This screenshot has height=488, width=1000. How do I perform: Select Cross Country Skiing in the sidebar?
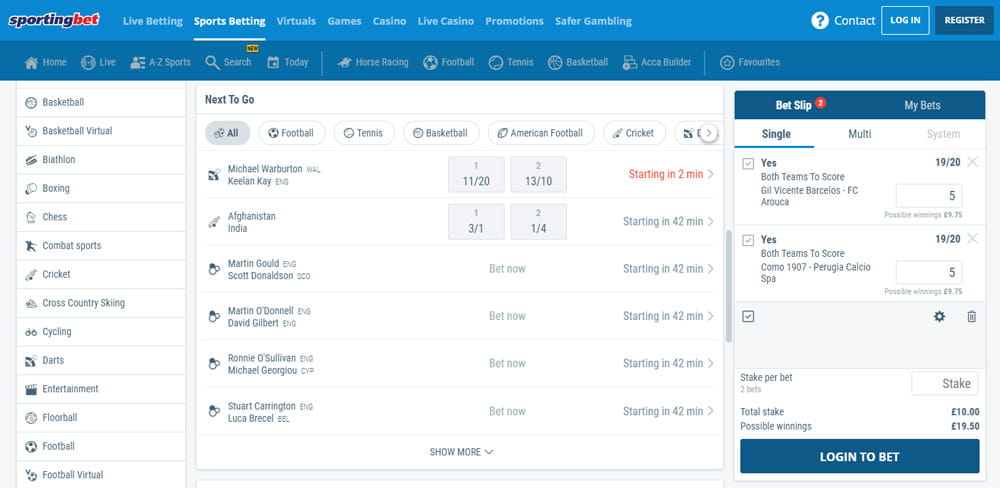pos(101,303)
